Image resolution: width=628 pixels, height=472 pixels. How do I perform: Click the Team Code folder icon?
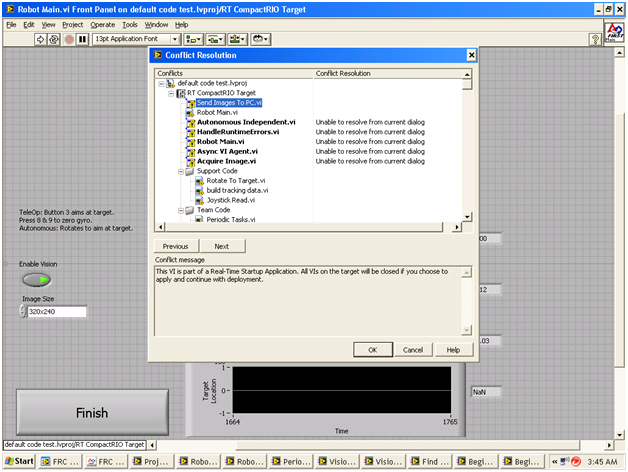(x=190, y=210)
